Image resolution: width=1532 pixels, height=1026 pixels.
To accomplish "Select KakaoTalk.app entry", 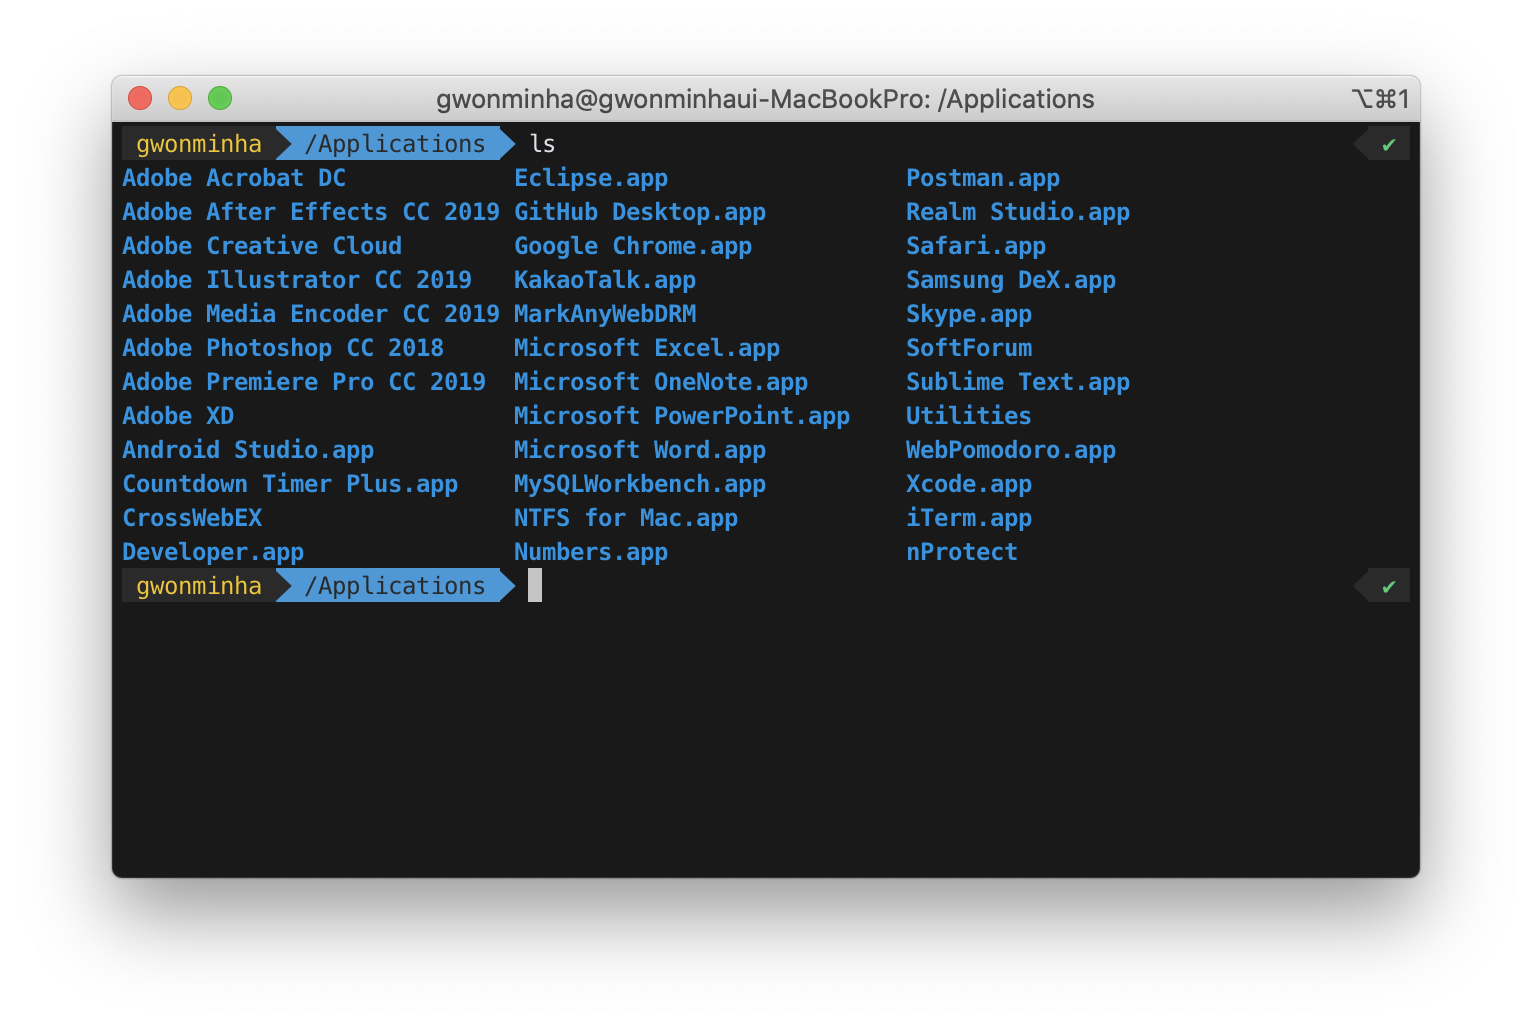I will [x=605, y=280].
